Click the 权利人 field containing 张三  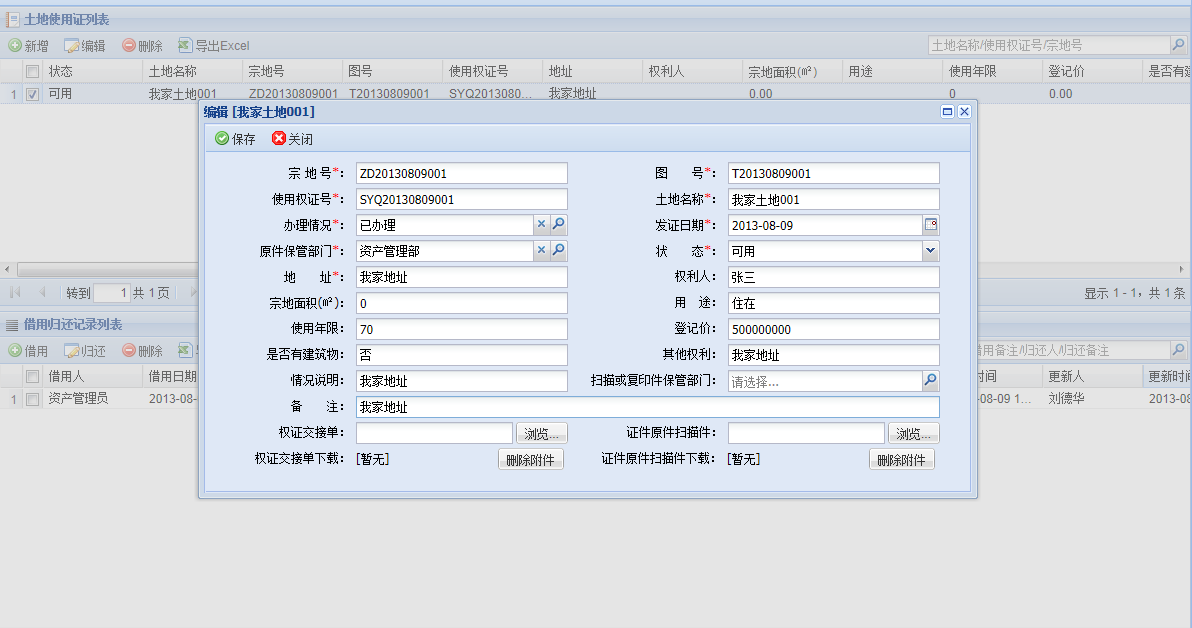point(833,277)
